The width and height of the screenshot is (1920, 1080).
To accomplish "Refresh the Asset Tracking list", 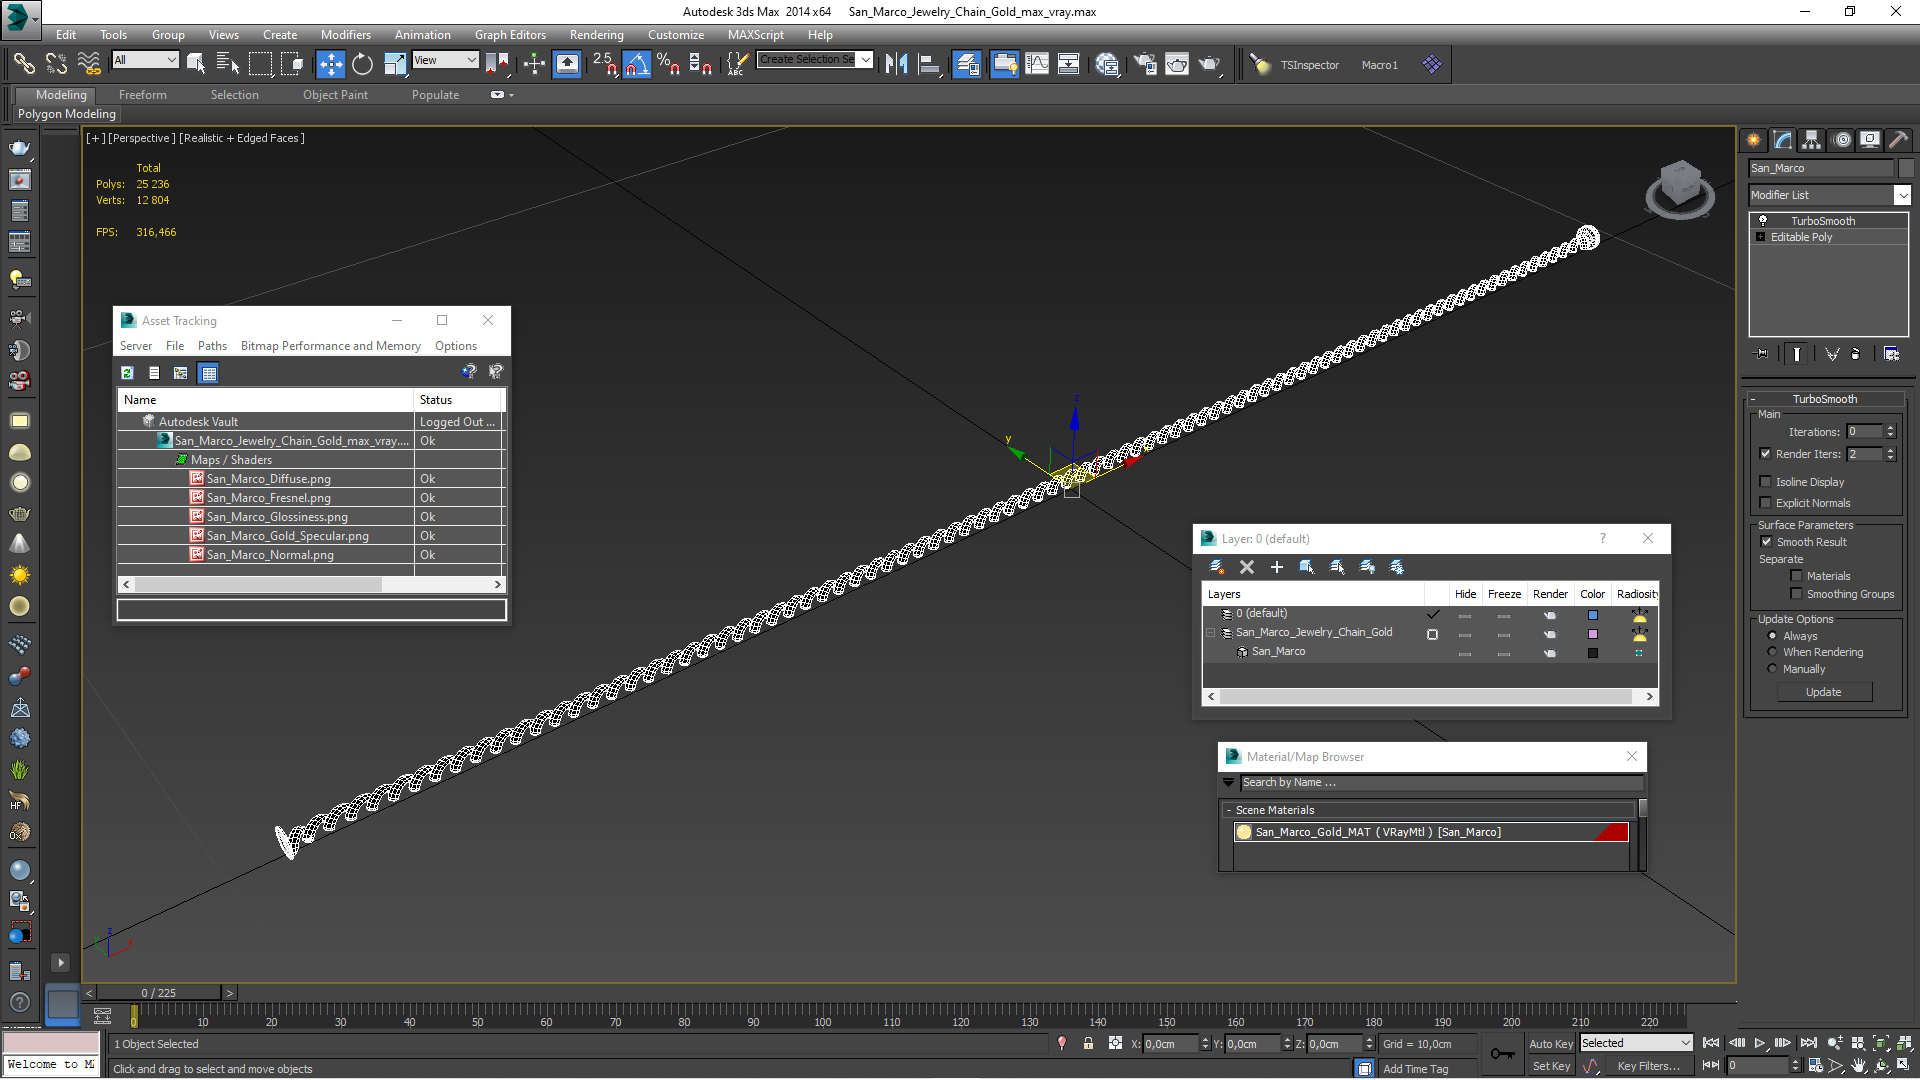I will click(127, 373).
